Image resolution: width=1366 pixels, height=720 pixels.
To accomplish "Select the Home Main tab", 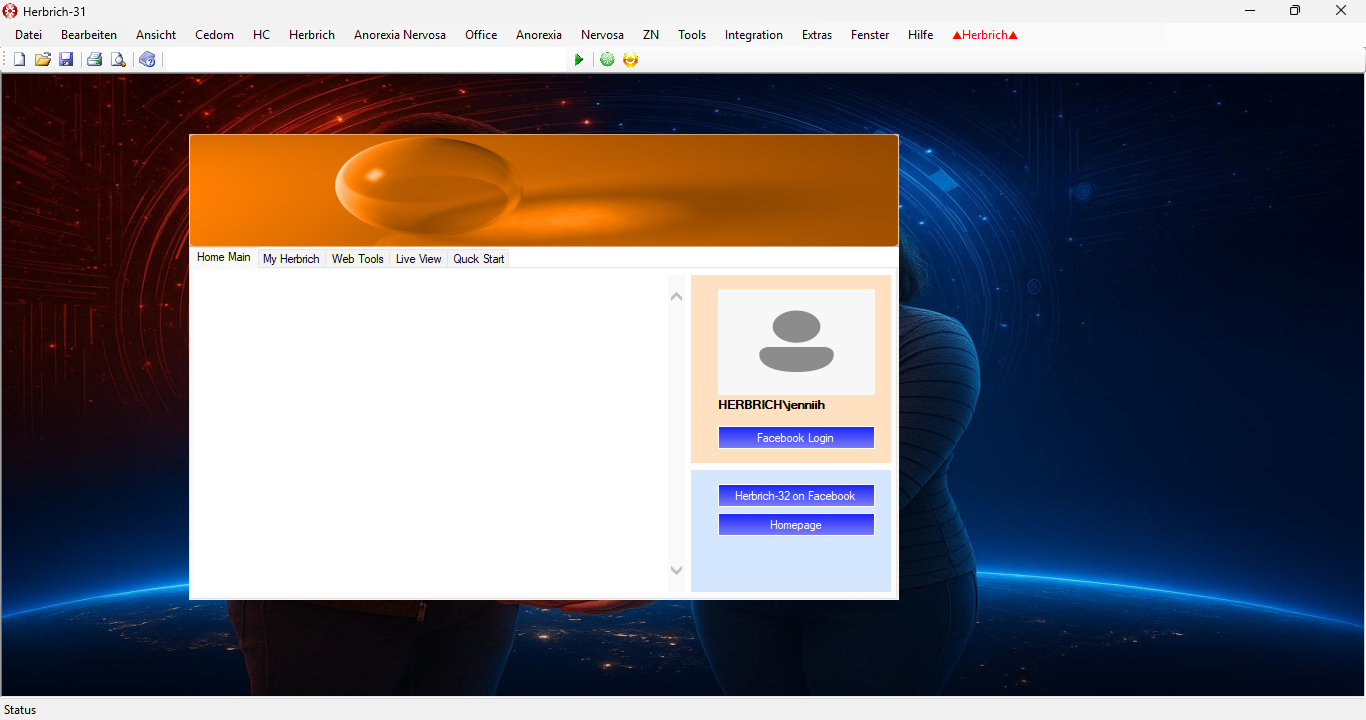I will pyautogui.click(x=224, y=257).
